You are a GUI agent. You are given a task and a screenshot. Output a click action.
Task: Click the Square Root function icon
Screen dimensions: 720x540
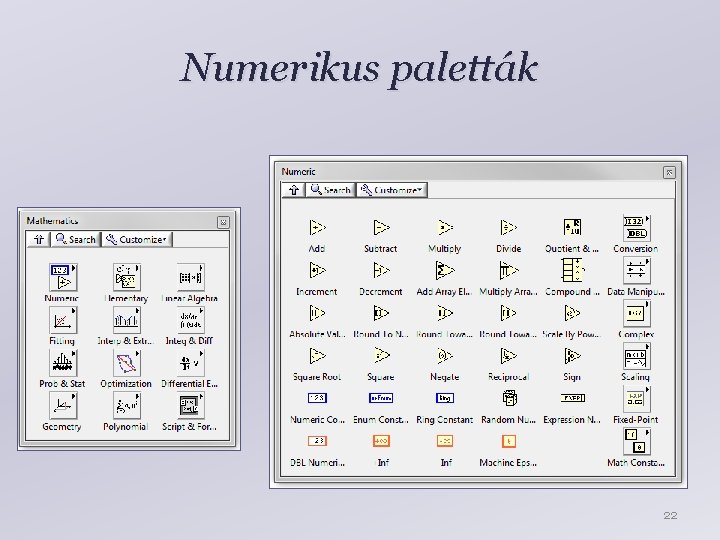click(x=317, y=355)
